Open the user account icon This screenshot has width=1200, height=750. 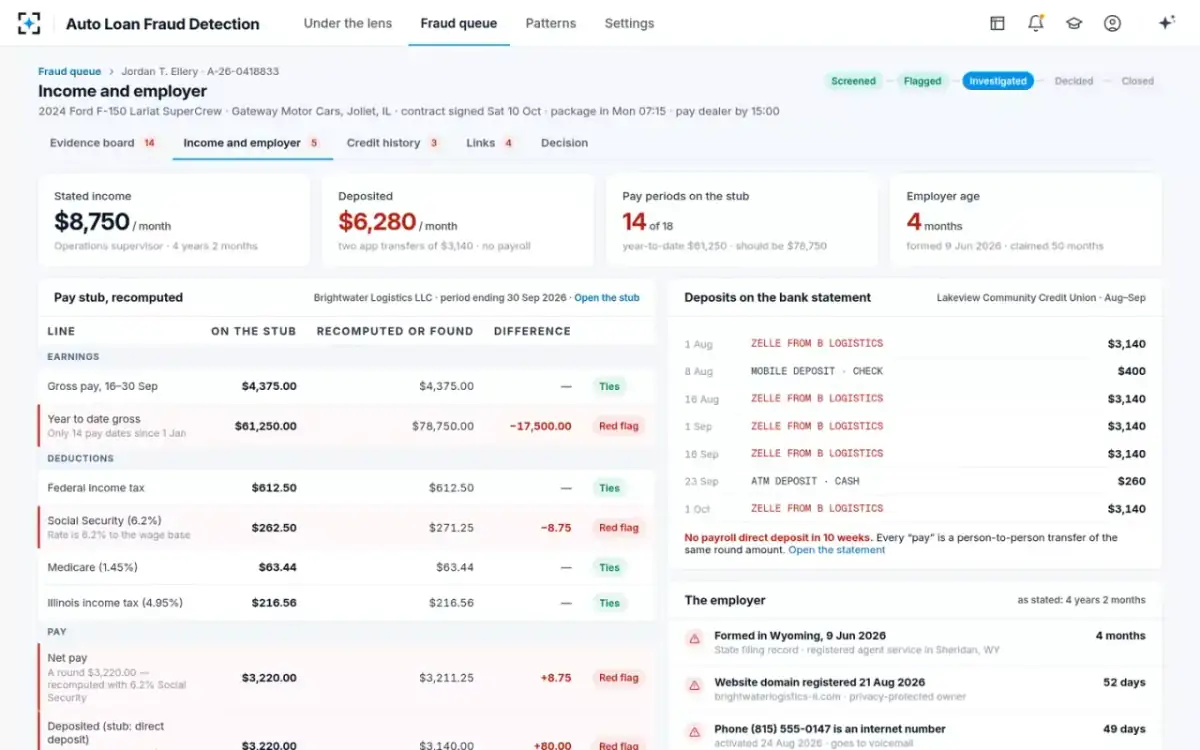[x=1112, y=23]
